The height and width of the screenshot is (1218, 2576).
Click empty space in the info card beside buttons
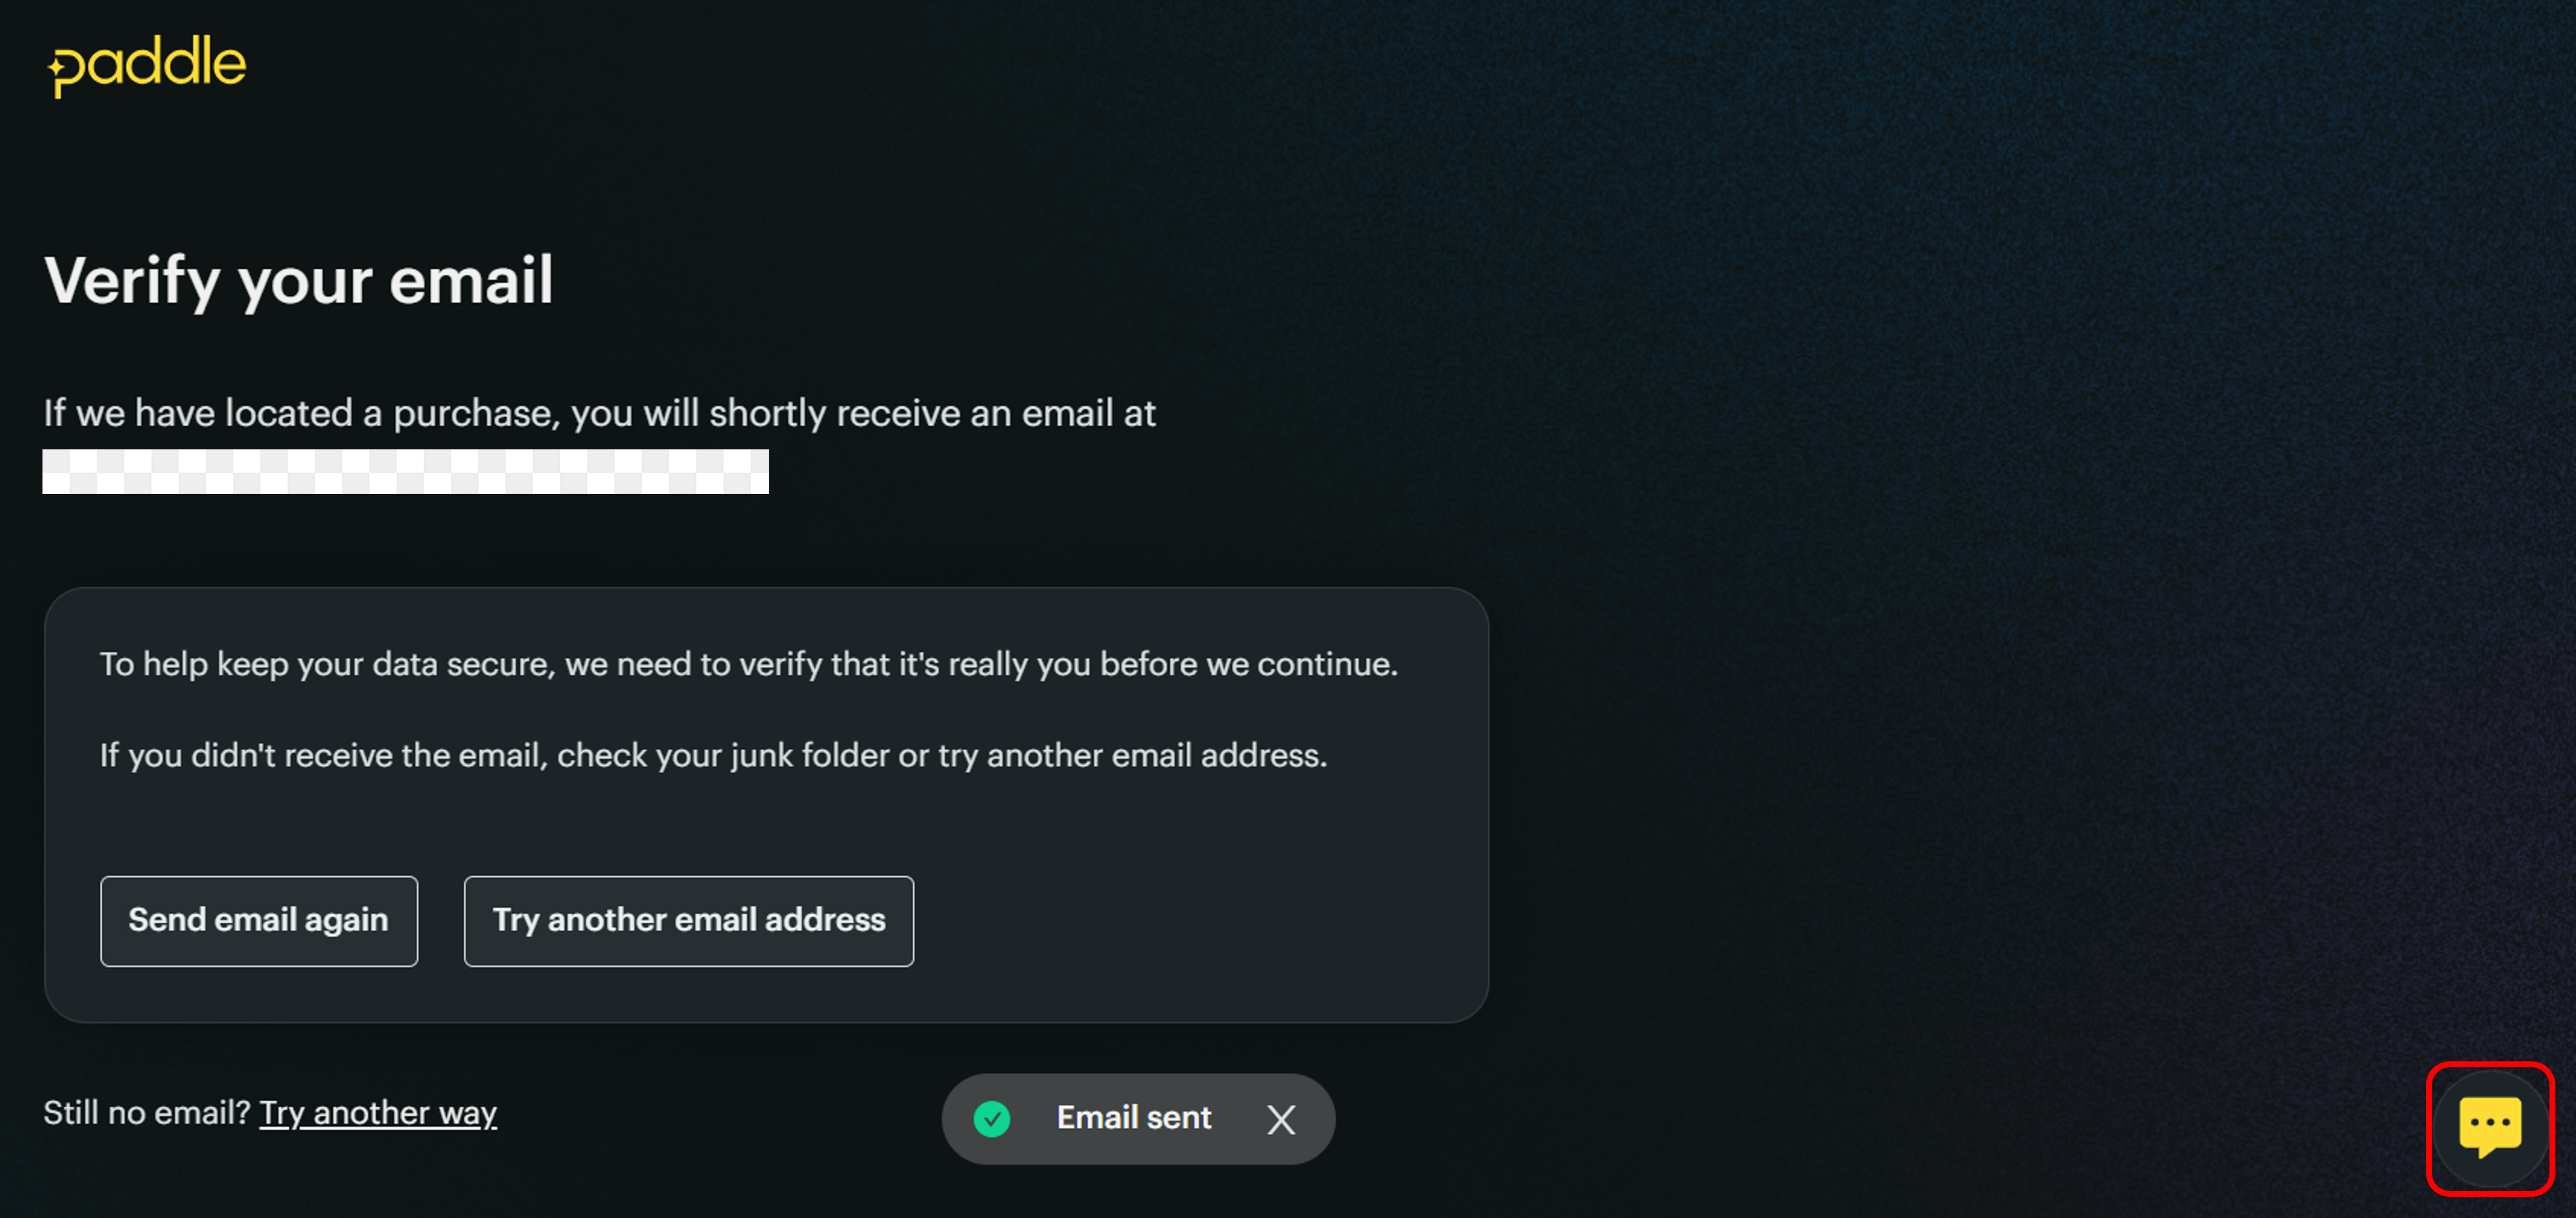(x=1200, y=920)
